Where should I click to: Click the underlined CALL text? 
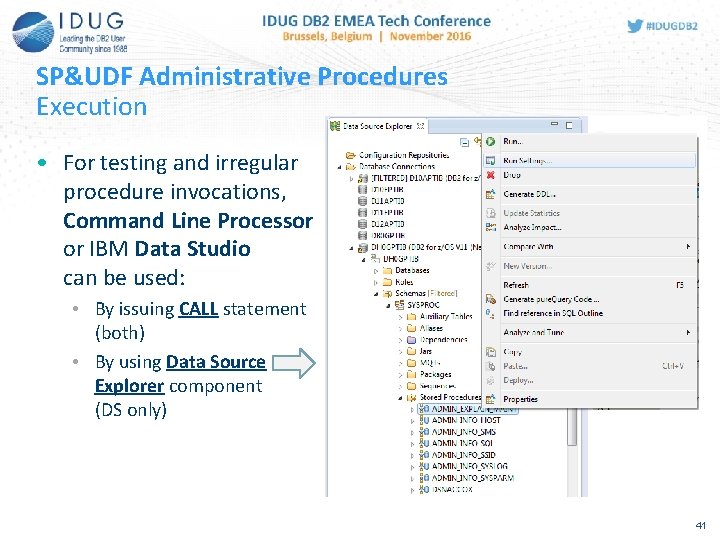tap(198, 309)
